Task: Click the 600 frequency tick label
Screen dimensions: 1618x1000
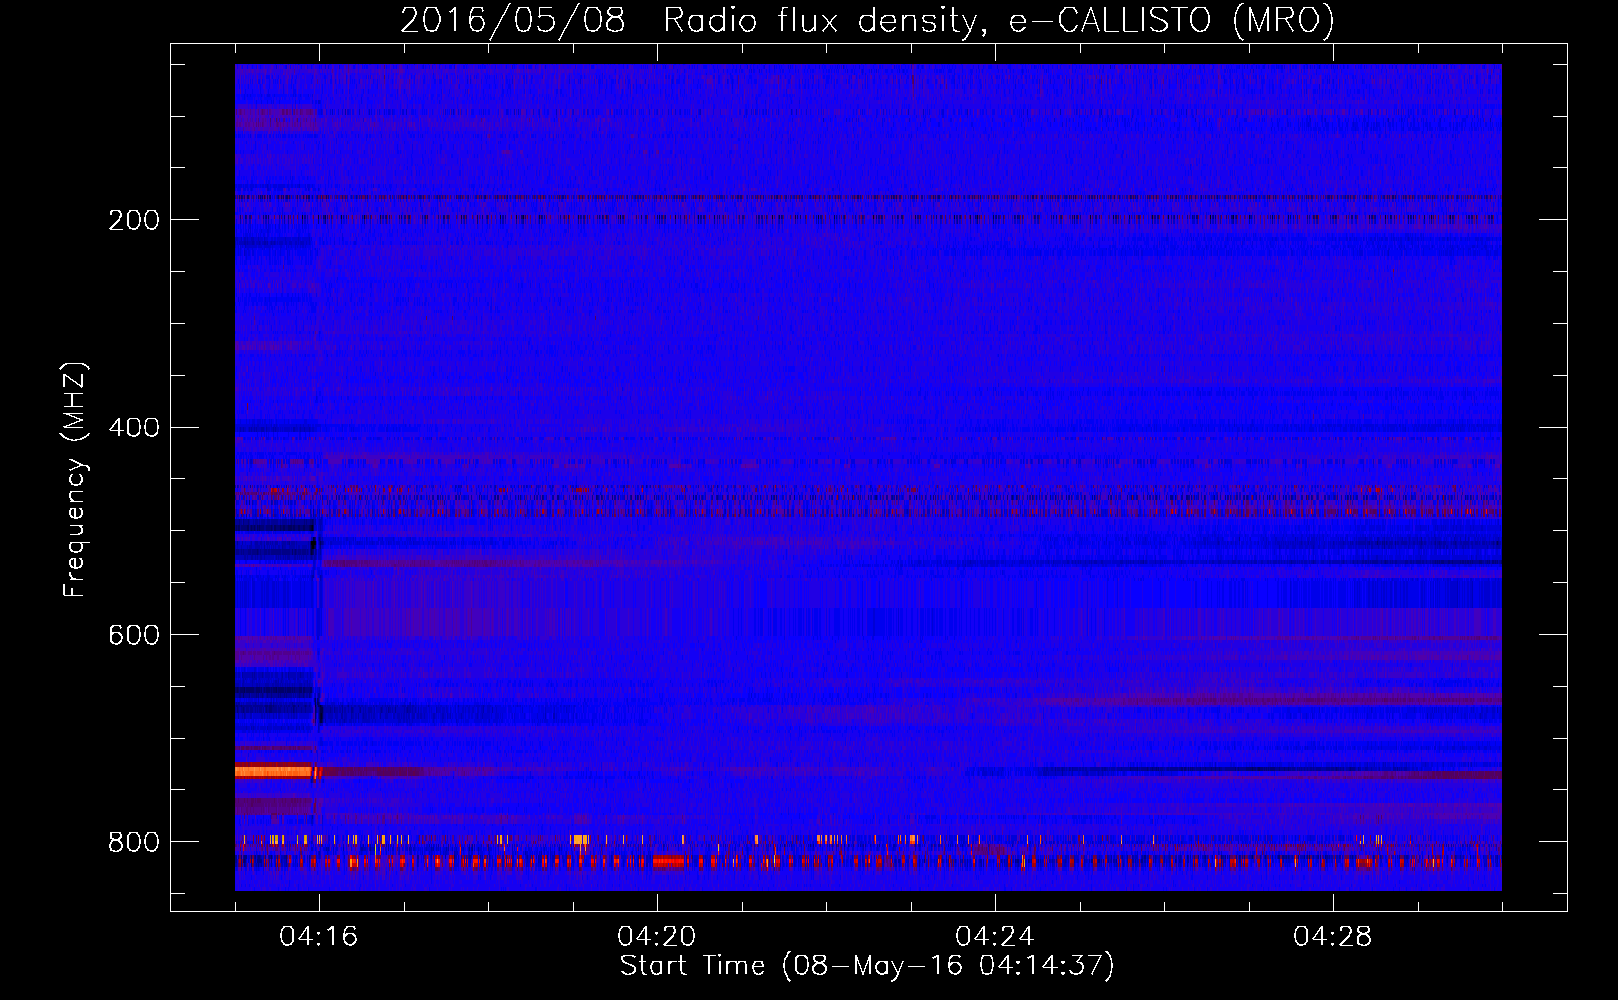Action: [x=134, y=636]
